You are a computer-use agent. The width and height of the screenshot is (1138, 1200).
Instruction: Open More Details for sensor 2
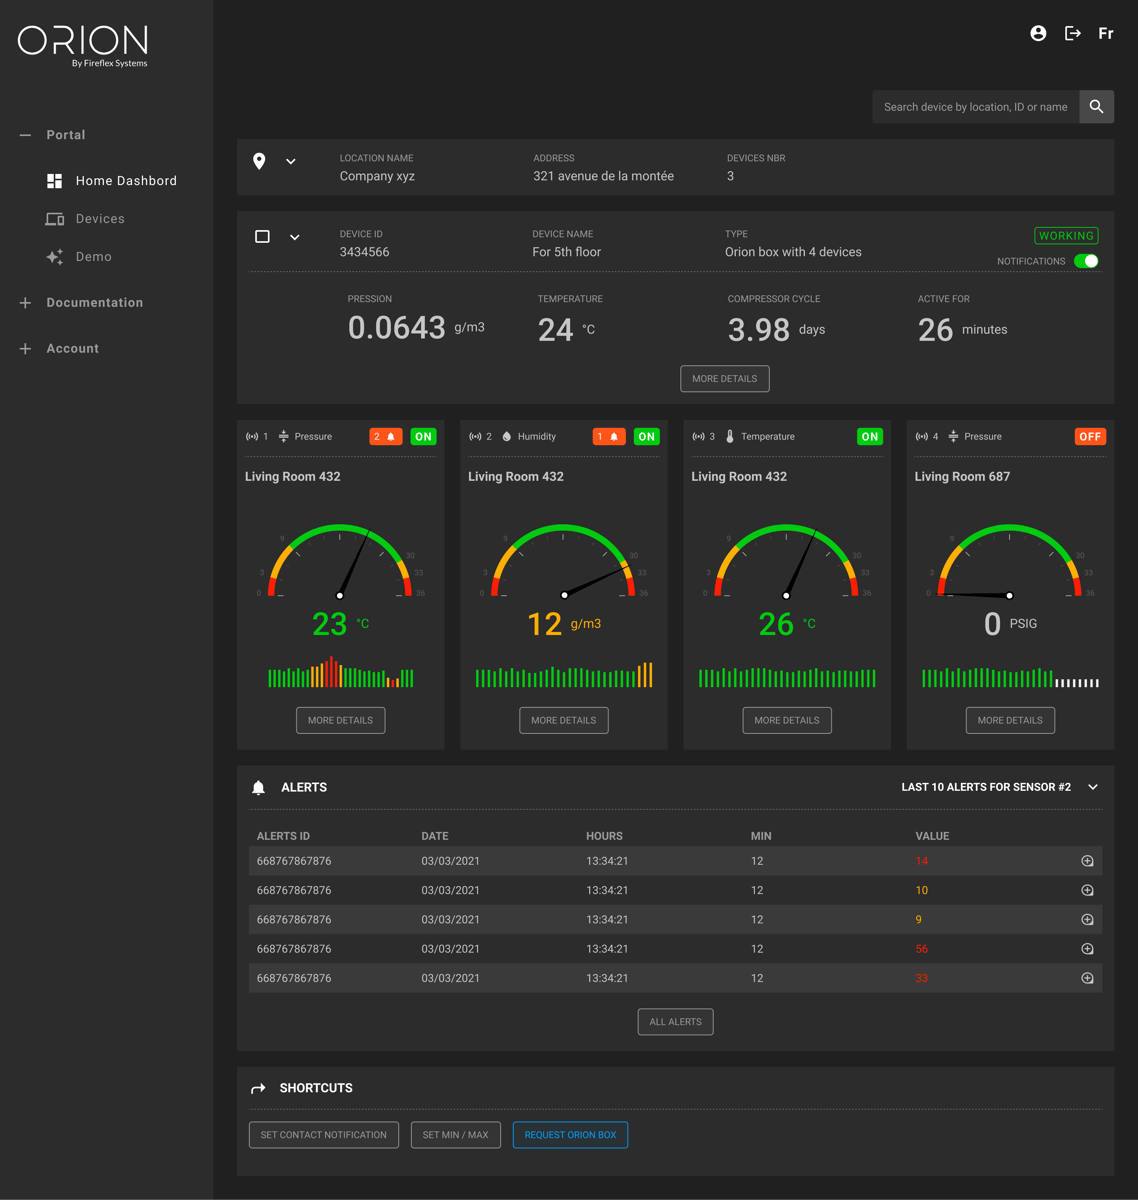564,720
